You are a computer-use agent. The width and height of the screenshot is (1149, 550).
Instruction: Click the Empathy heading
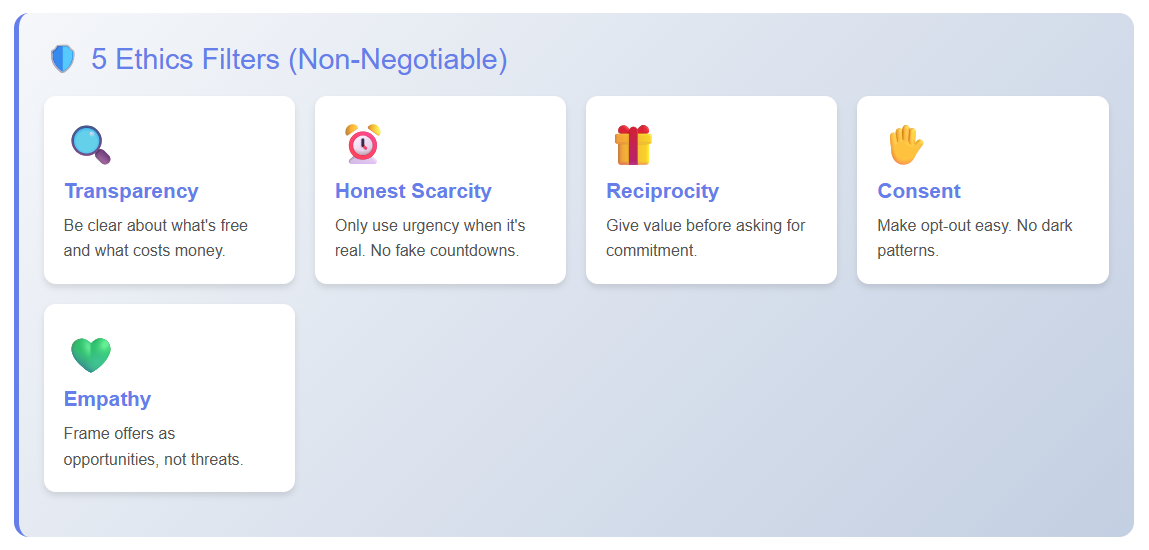click(x=107, y=399)
